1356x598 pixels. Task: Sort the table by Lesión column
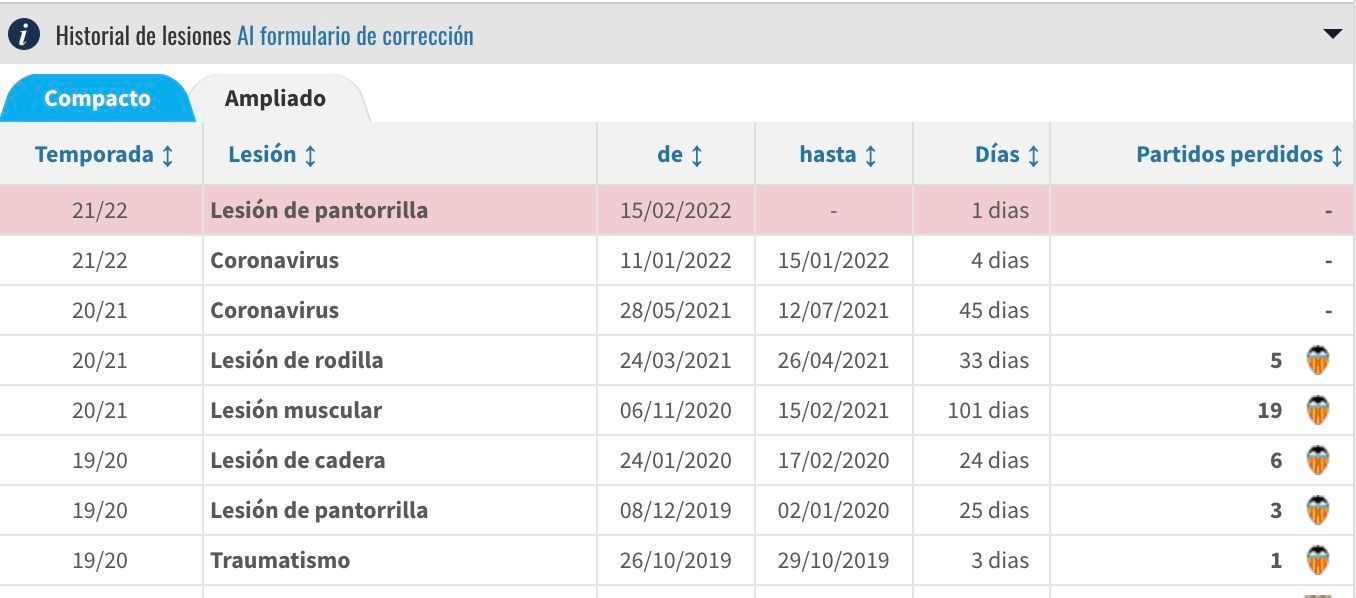click(272, 154)
